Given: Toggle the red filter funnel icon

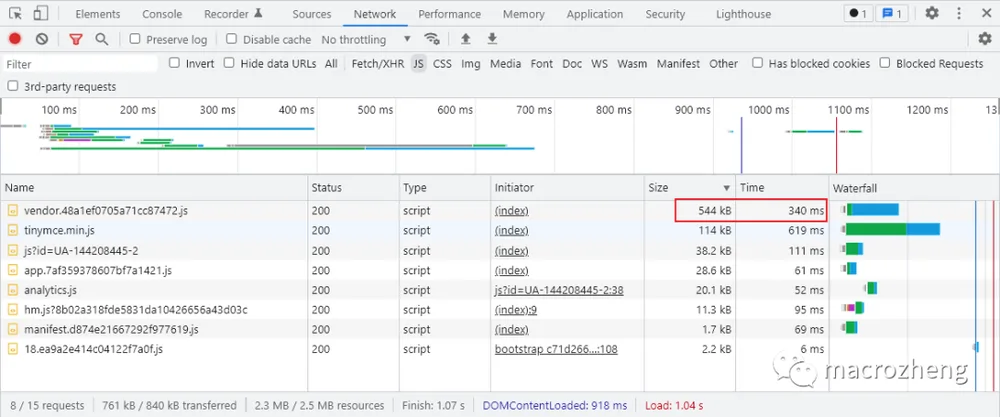Looking at the screenshot, I should [x=76, y=40].
